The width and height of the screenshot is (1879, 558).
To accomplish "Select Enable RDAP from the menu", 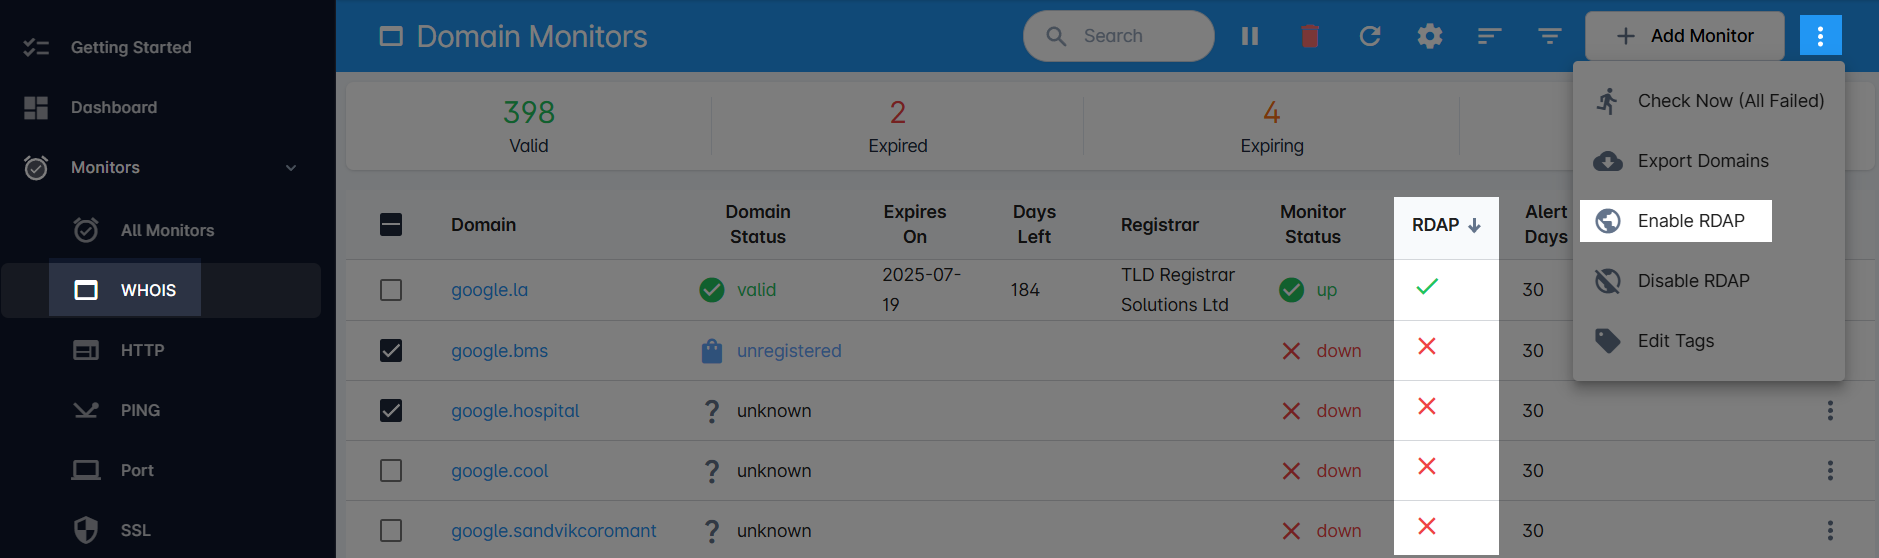I will [x=1690, y=221].
